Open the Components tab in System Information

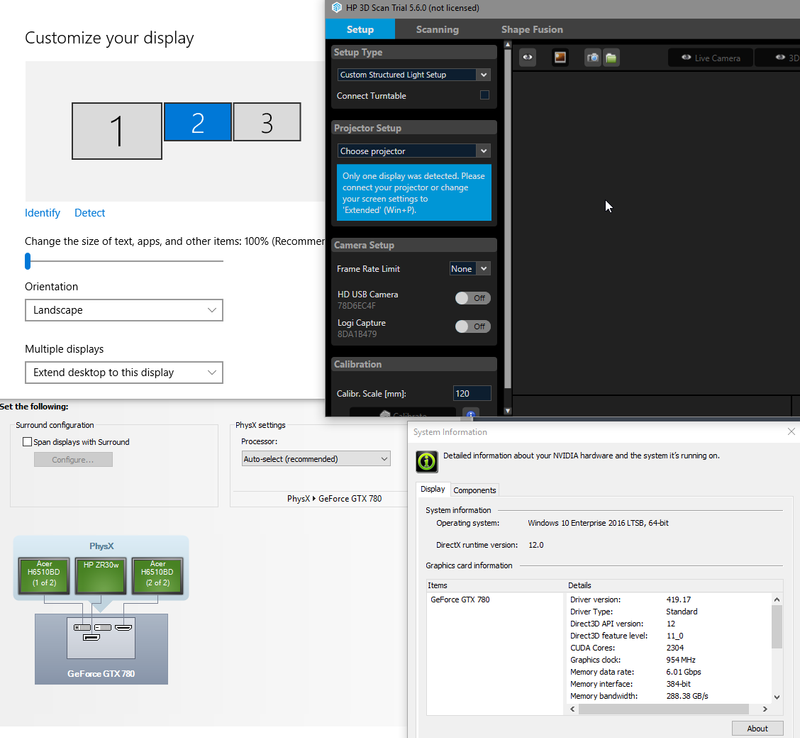(474, 489)
